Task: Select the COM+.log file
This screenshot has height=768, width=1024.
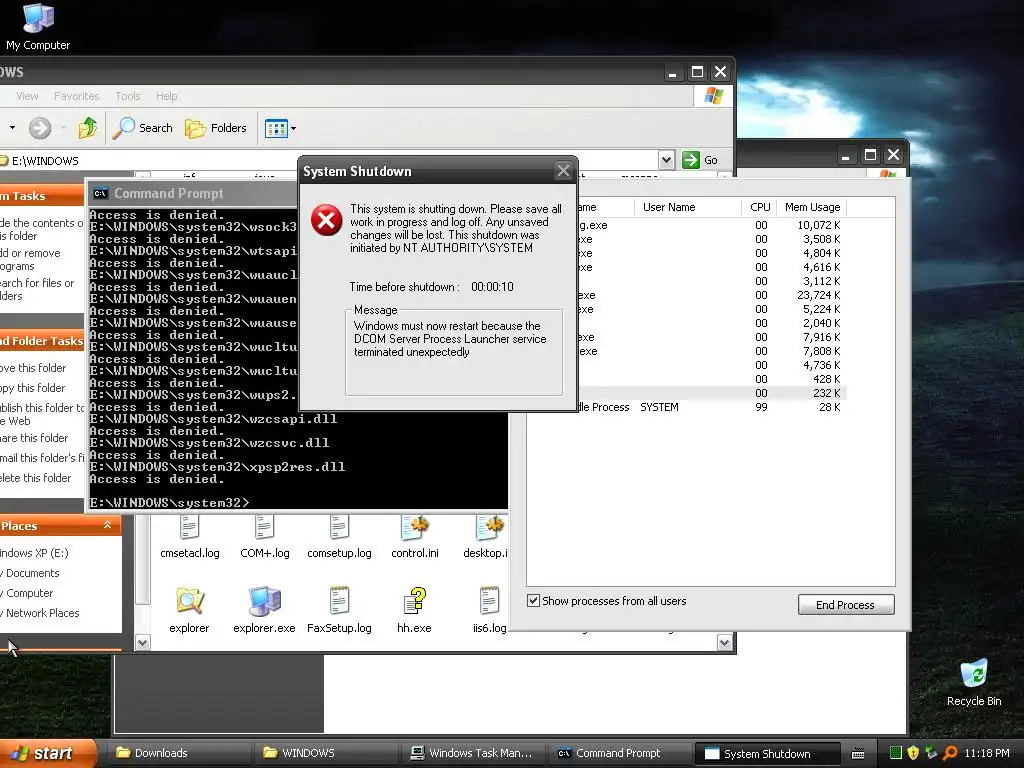Action: pyautogui.click(x=264, y=537)
